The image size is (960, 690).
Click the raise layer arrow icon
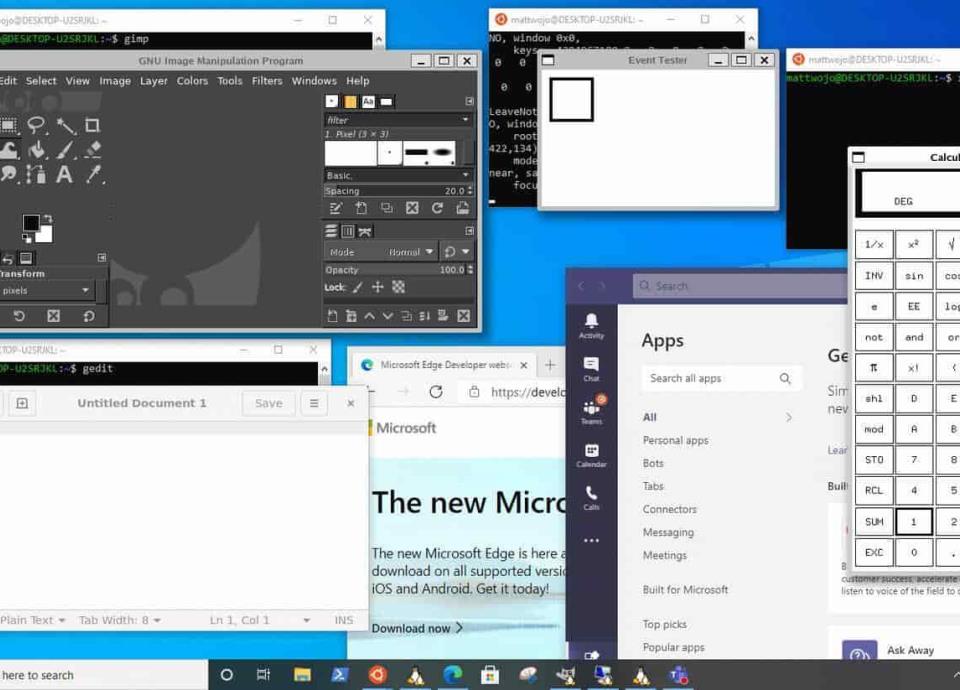point(369,316)
